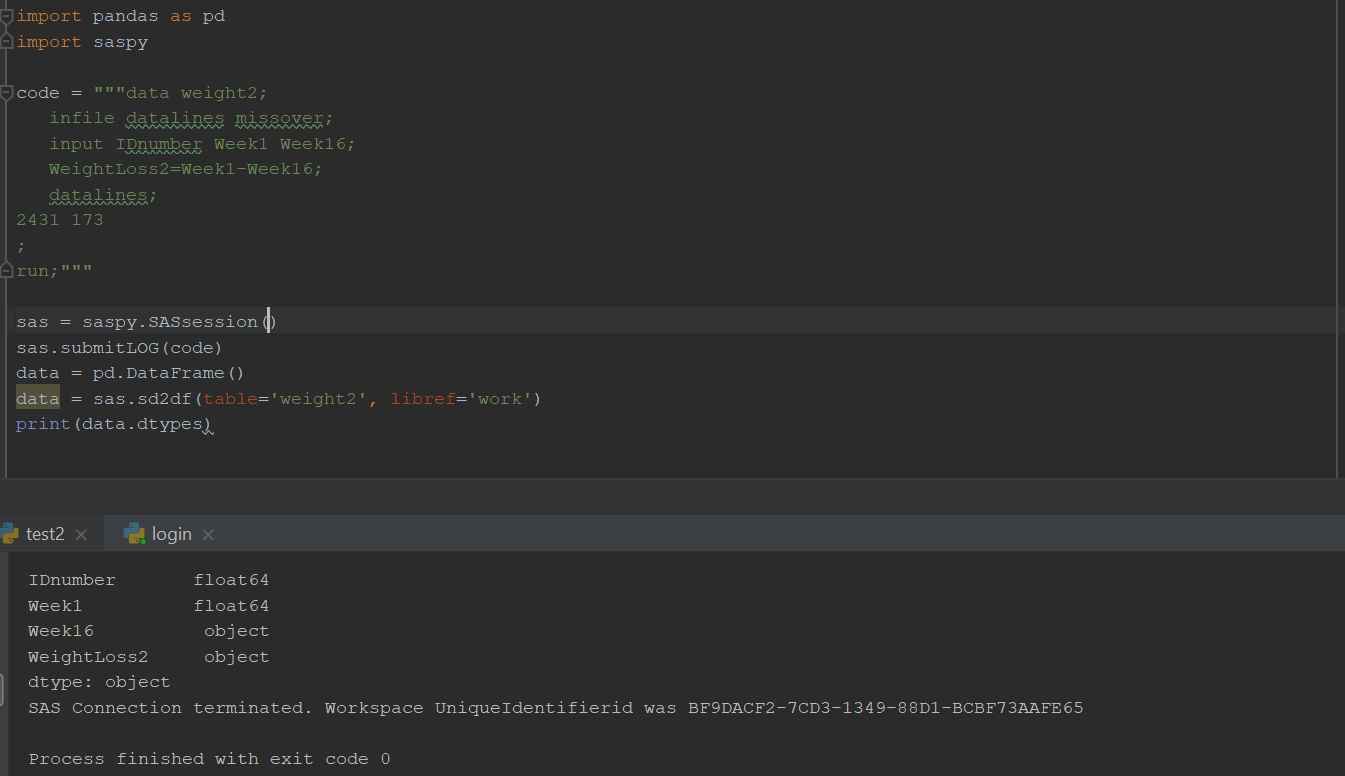Click the Python icon on the login tab
Viewport: 1345px width, 776px height.
point(134,533)
